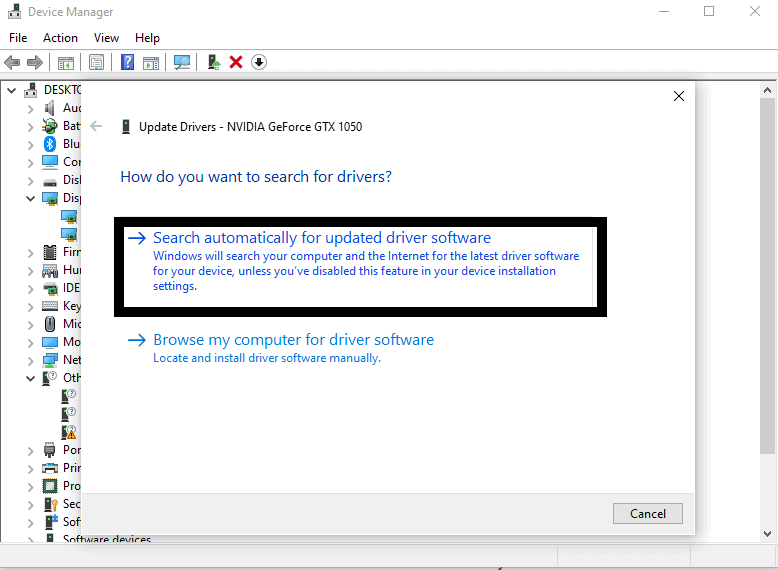Select the unknown device with yellow warning sign
The width and height of the screenshot is (778, 570).
coord(68,432)
